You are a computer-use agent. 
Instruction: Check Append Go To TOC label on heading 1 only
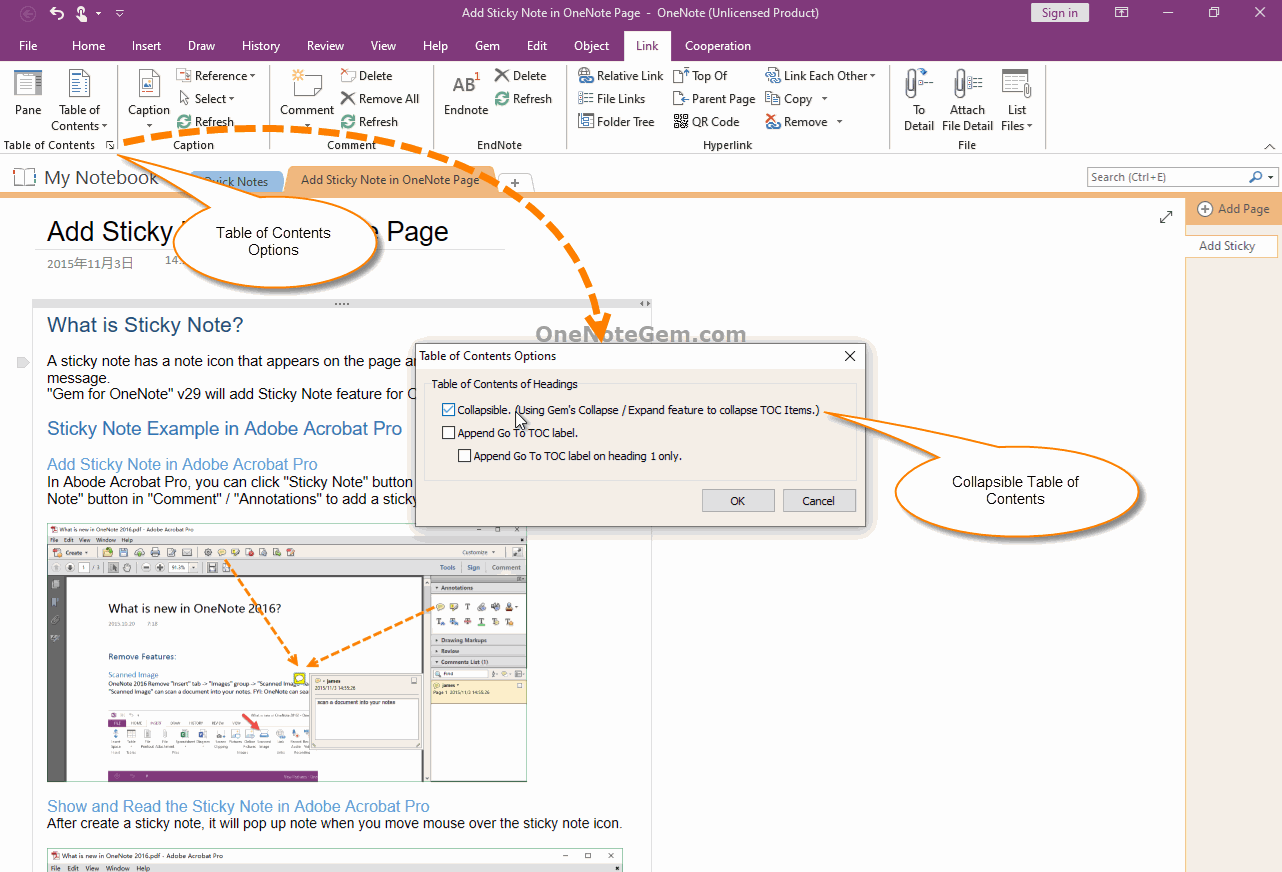coord(464,455)
